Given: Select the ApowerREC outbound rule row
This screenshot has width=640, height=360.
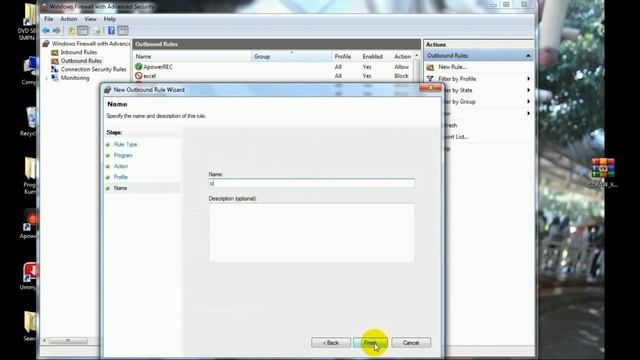Looking at the screenshot, I should (273, 67).
